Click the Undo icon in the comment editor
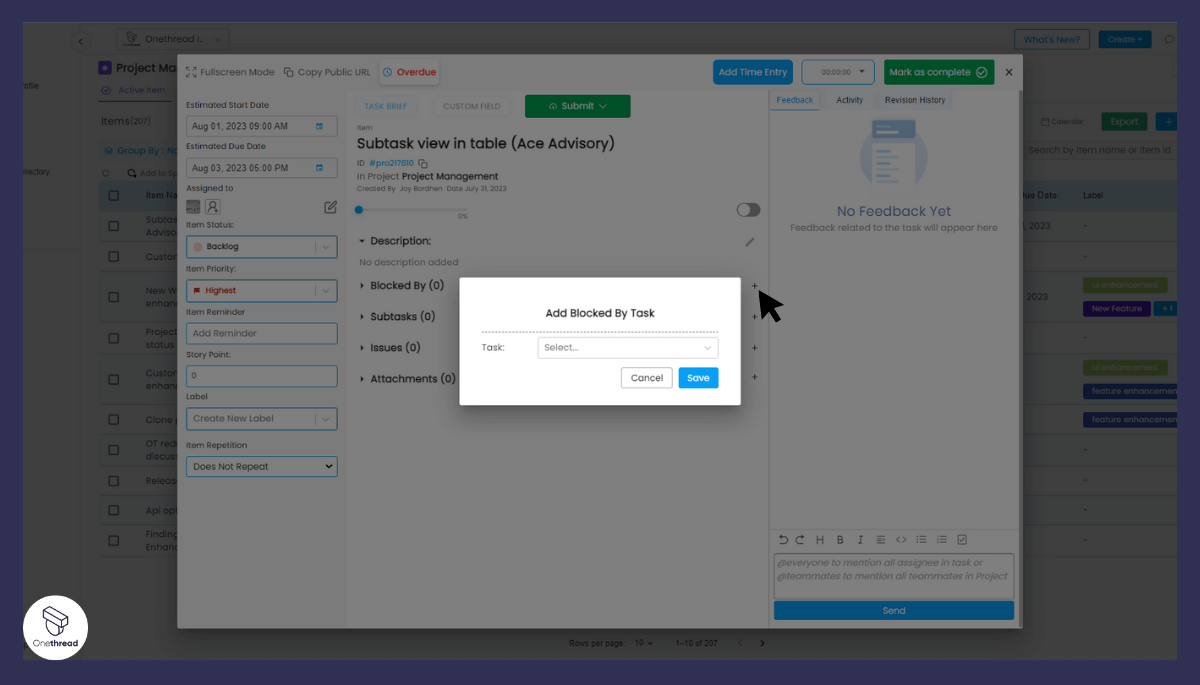The width and height of the screenshot is (1200, 685). pos(784,539)
